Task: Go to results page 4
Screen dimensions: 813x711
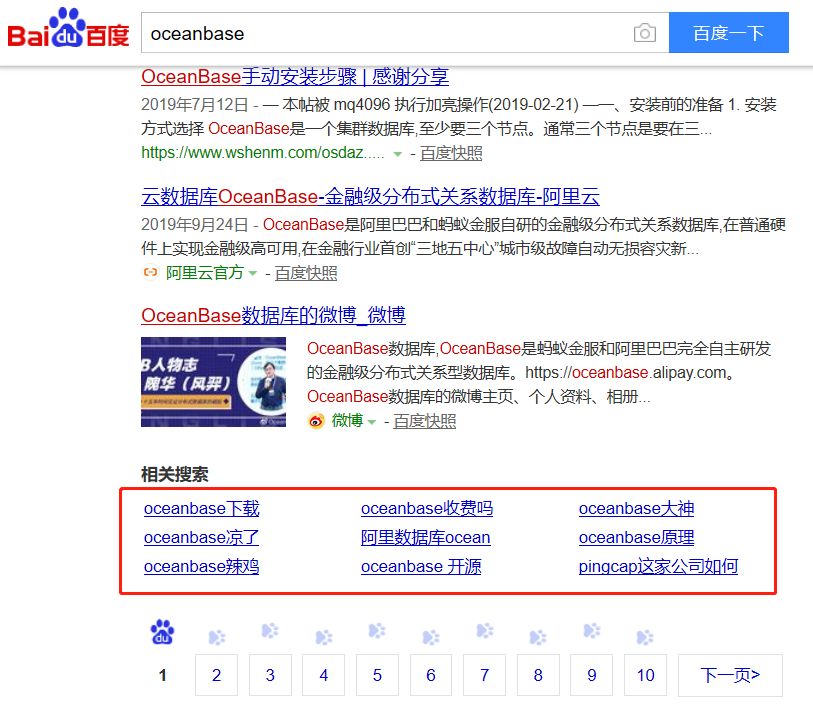Action: pyautogui.click(x=324, y=675)
